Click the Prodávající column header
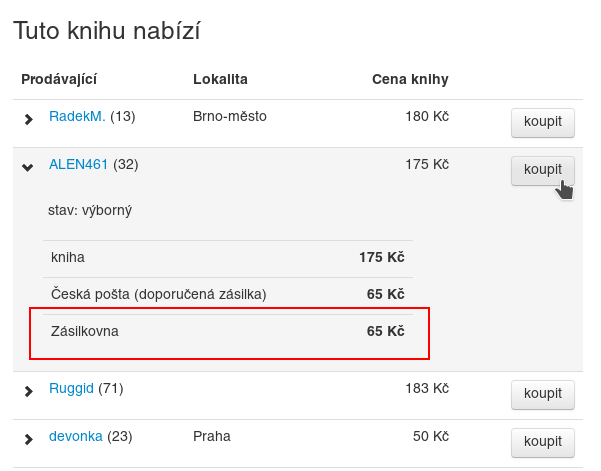 pos(59,79)
